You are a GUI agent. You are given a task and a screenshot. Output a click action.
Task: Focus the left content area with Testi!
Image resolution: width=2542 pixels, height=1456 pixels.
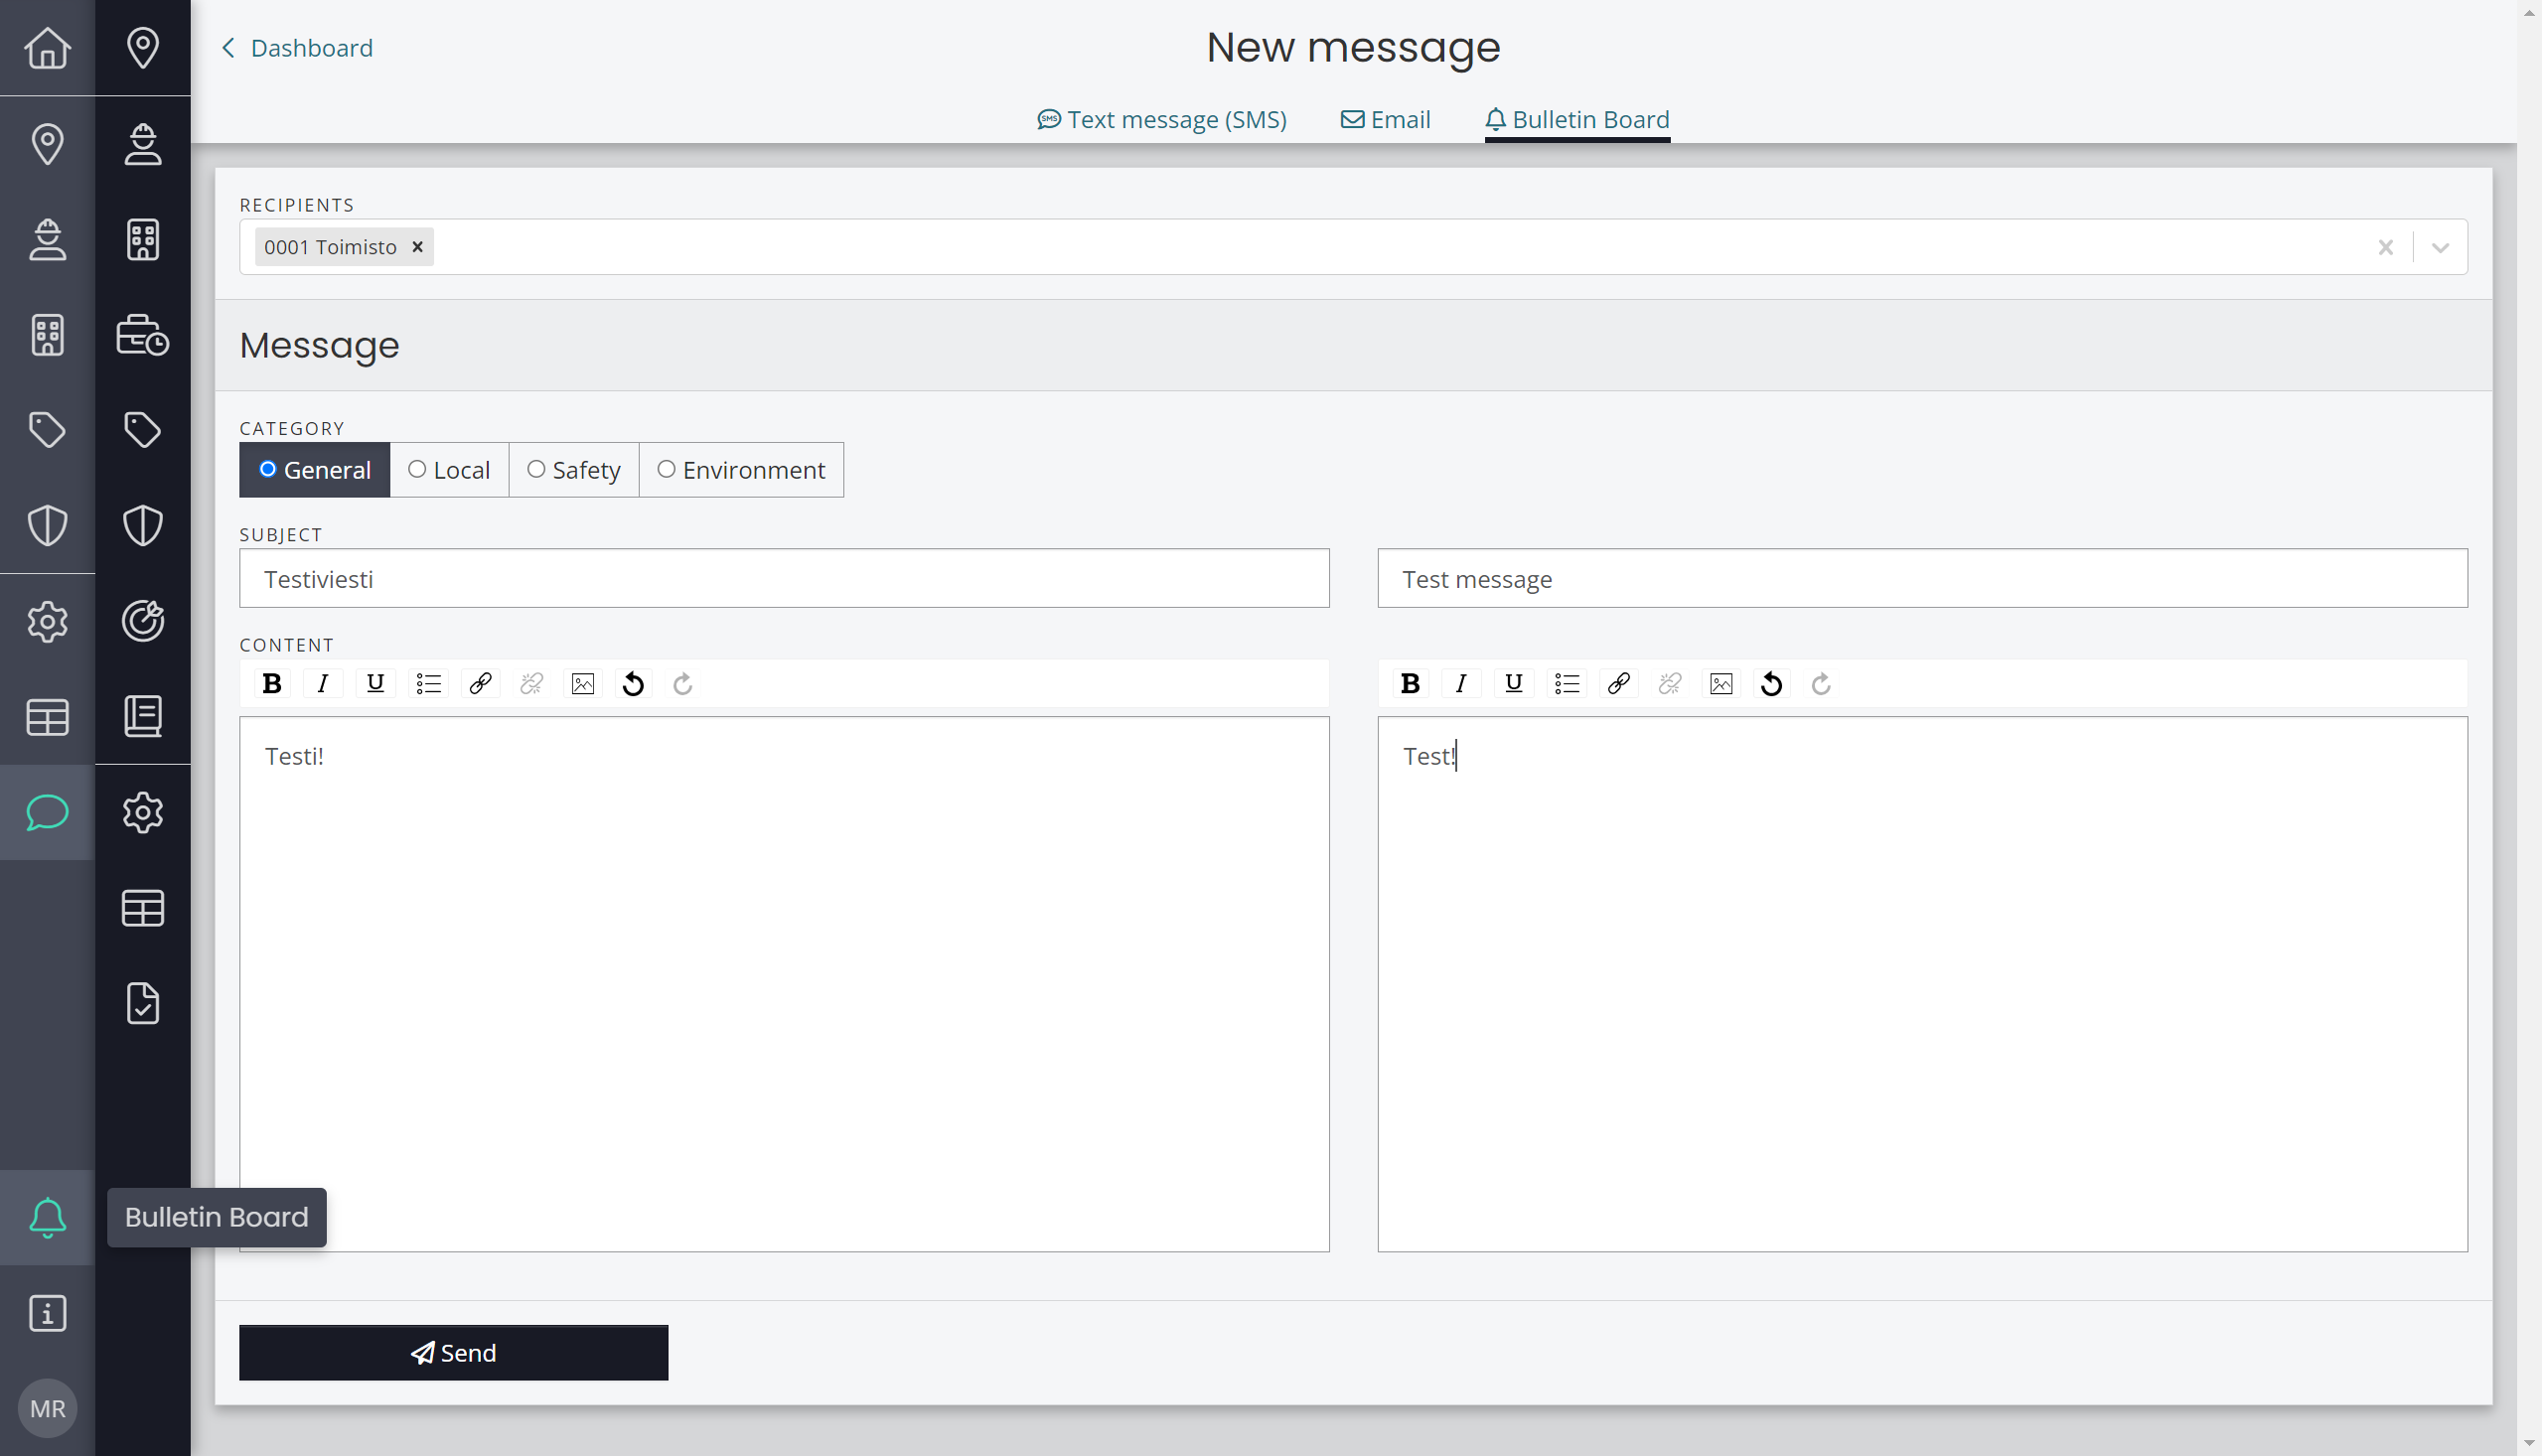click(784, 983)
